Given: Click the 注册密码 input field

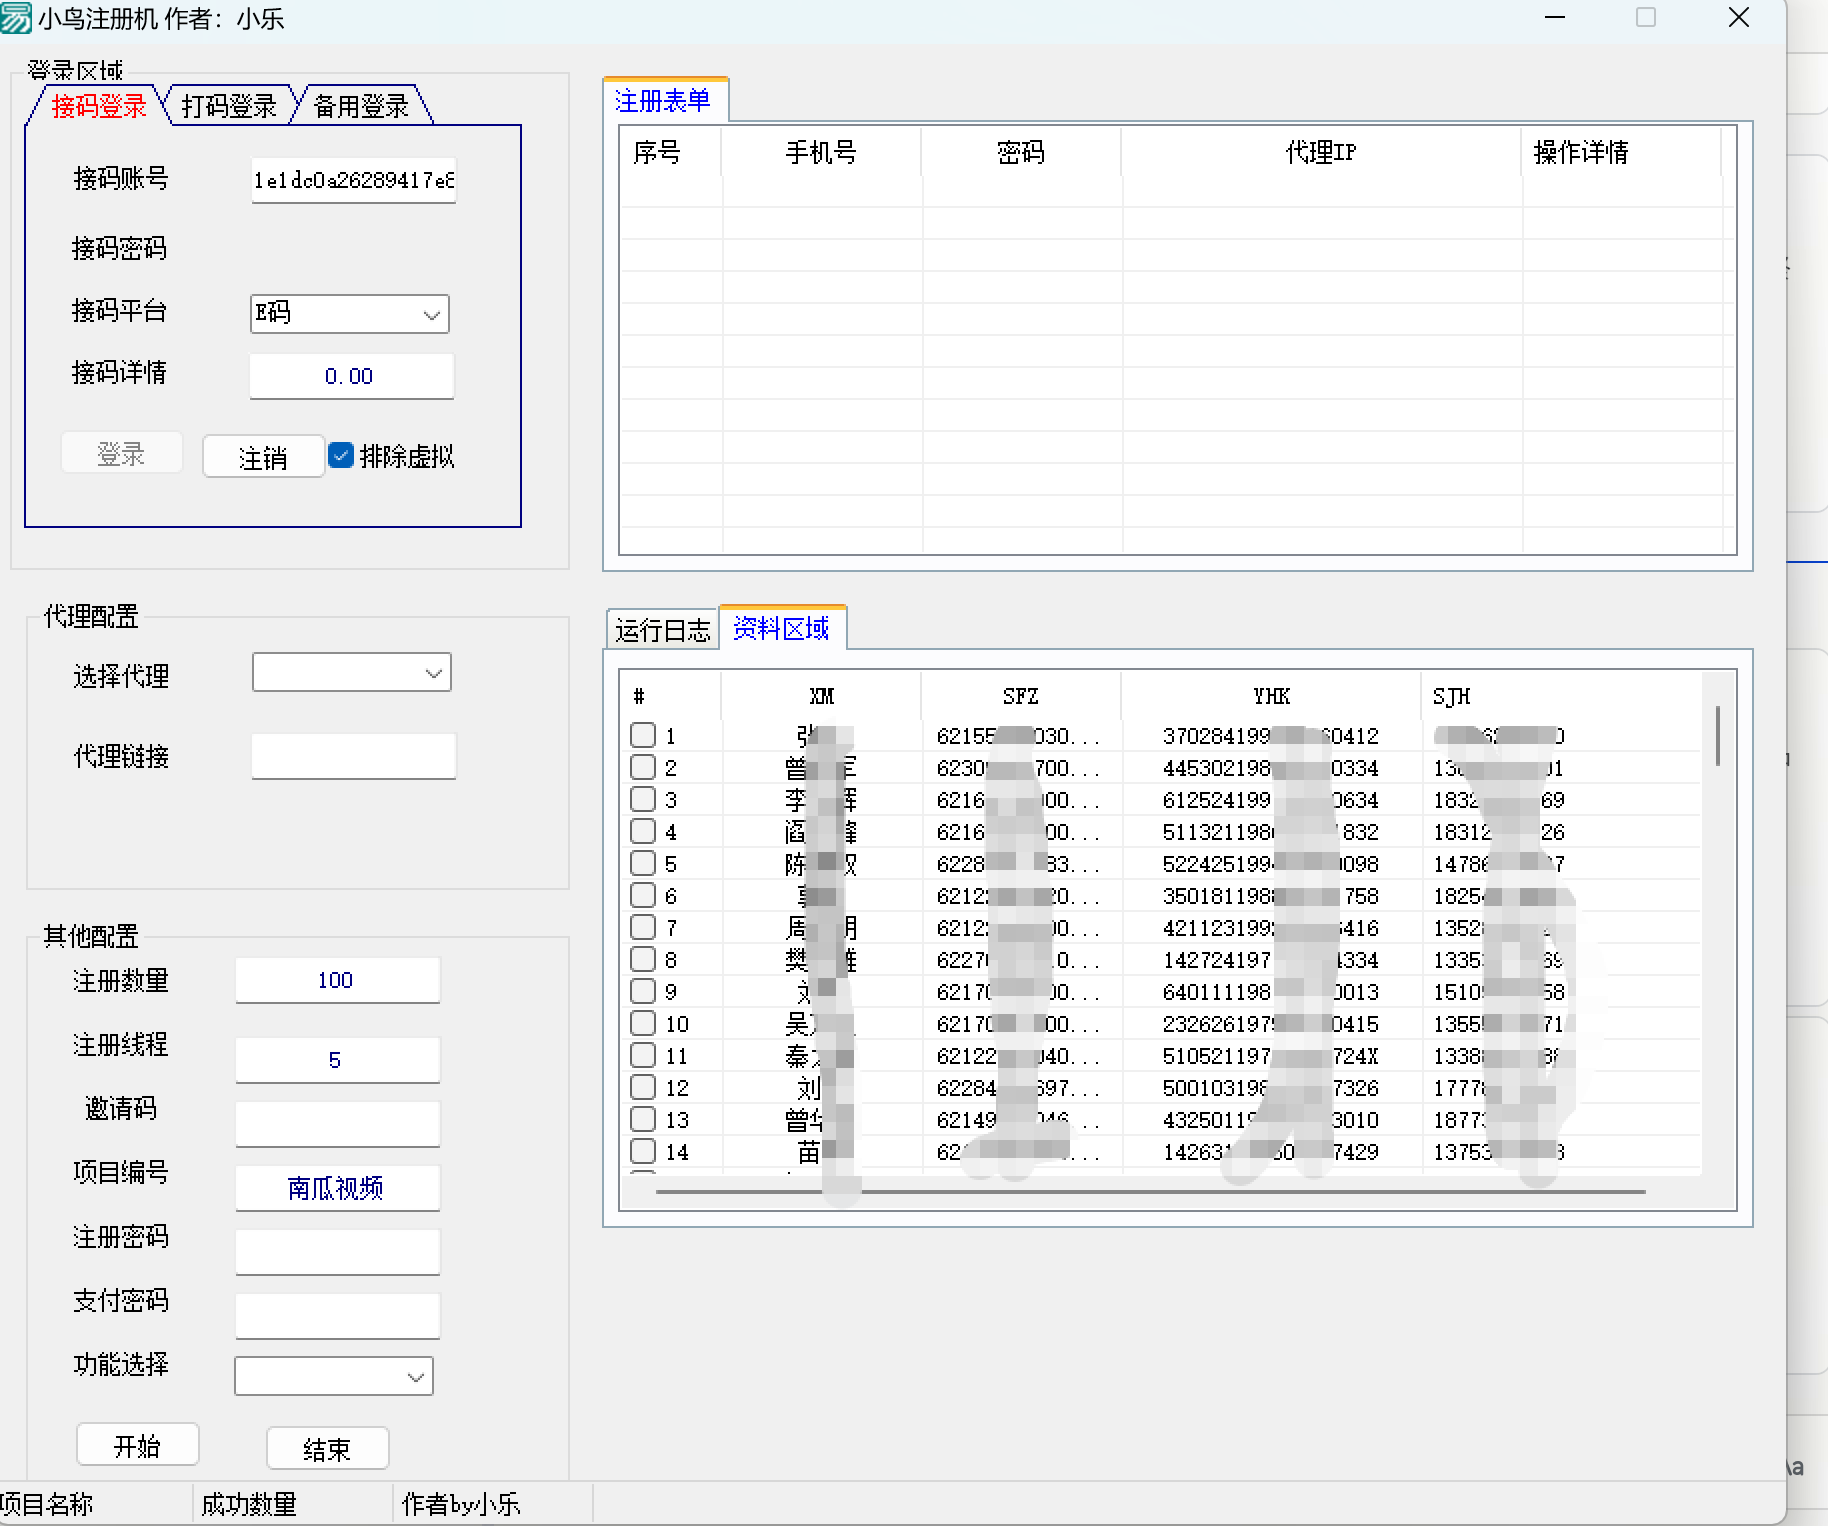Looking at the screenshot, I should point(337,1252).
